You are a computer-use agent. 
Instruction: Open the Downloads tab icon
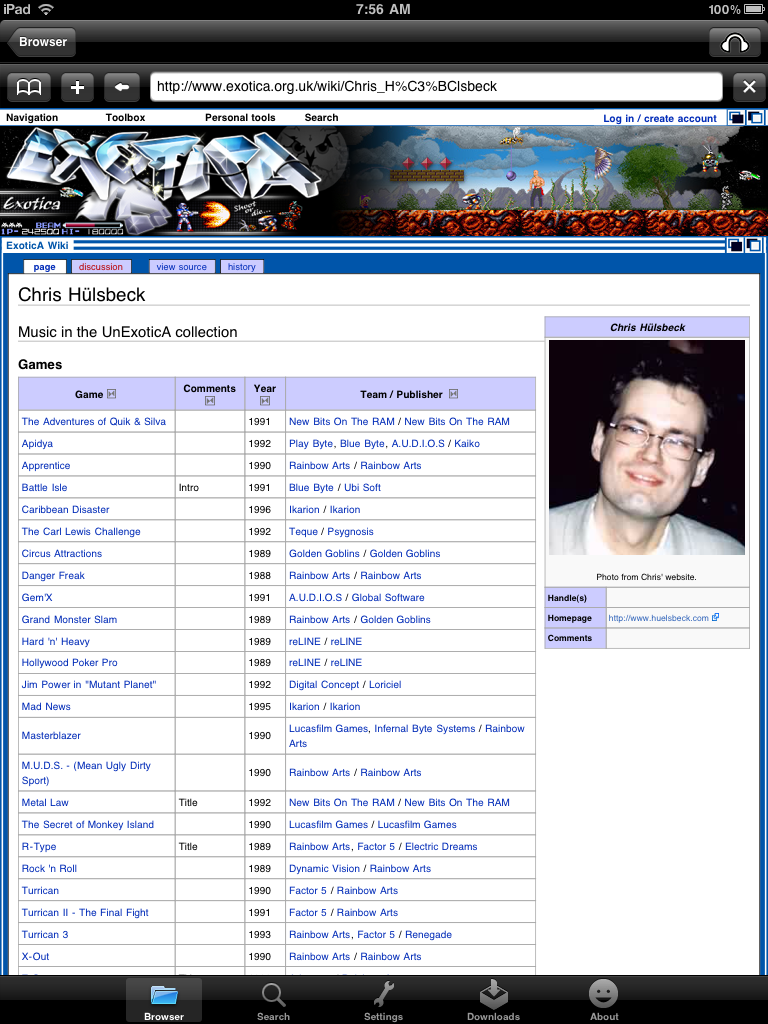493,999
